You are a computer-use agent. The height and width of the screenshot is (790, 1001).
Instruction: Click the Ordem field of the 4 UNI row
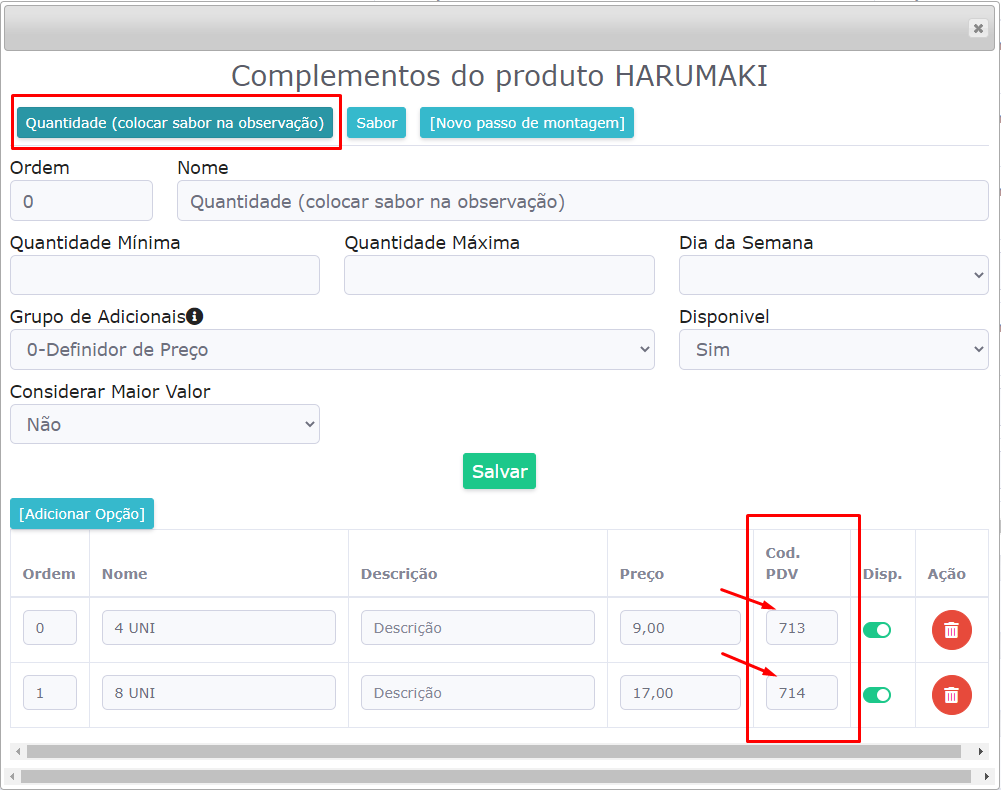[x=50, y=627]
